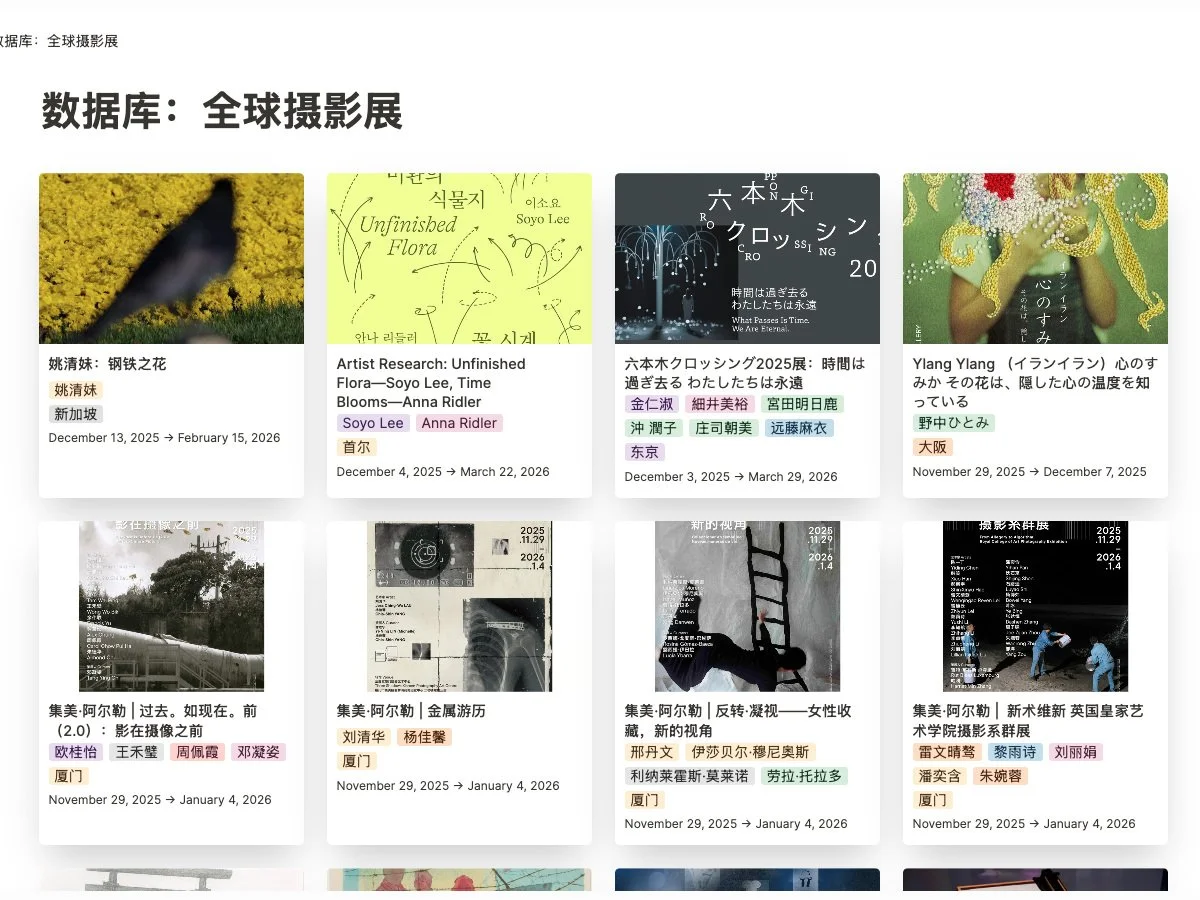The image size is (1200, 900).
Task: Select the 周佩霞 artist tag
Action: (197, 752)
